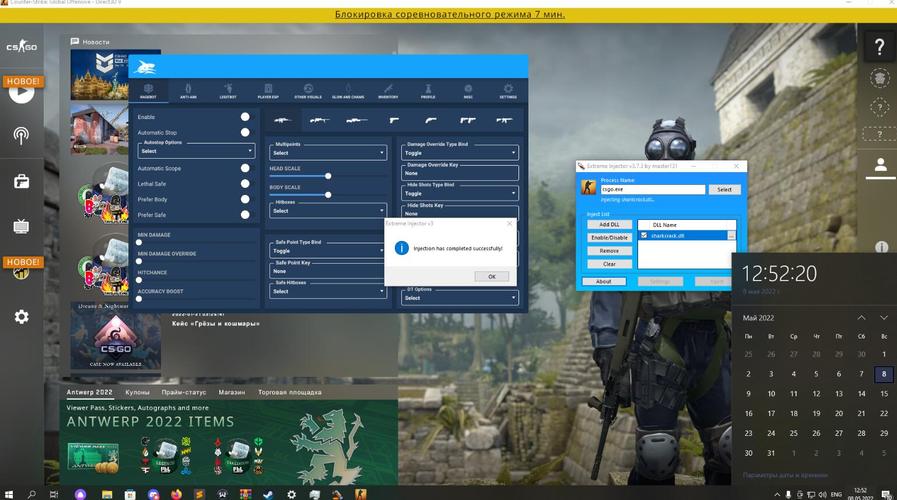Open the LEGITBOT tab icon
The image size is (897, 500).
pos(228,88)
